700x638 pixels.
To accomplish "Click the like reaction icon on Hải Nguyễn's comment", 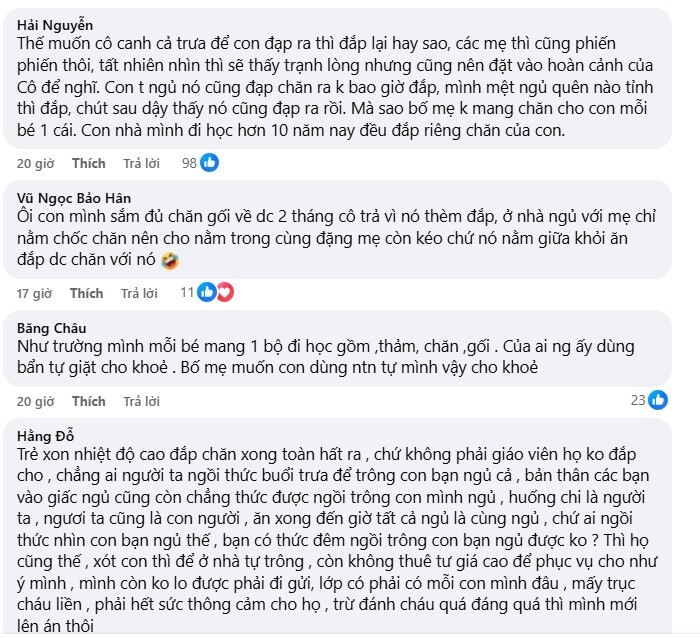I will coord(209,162).
